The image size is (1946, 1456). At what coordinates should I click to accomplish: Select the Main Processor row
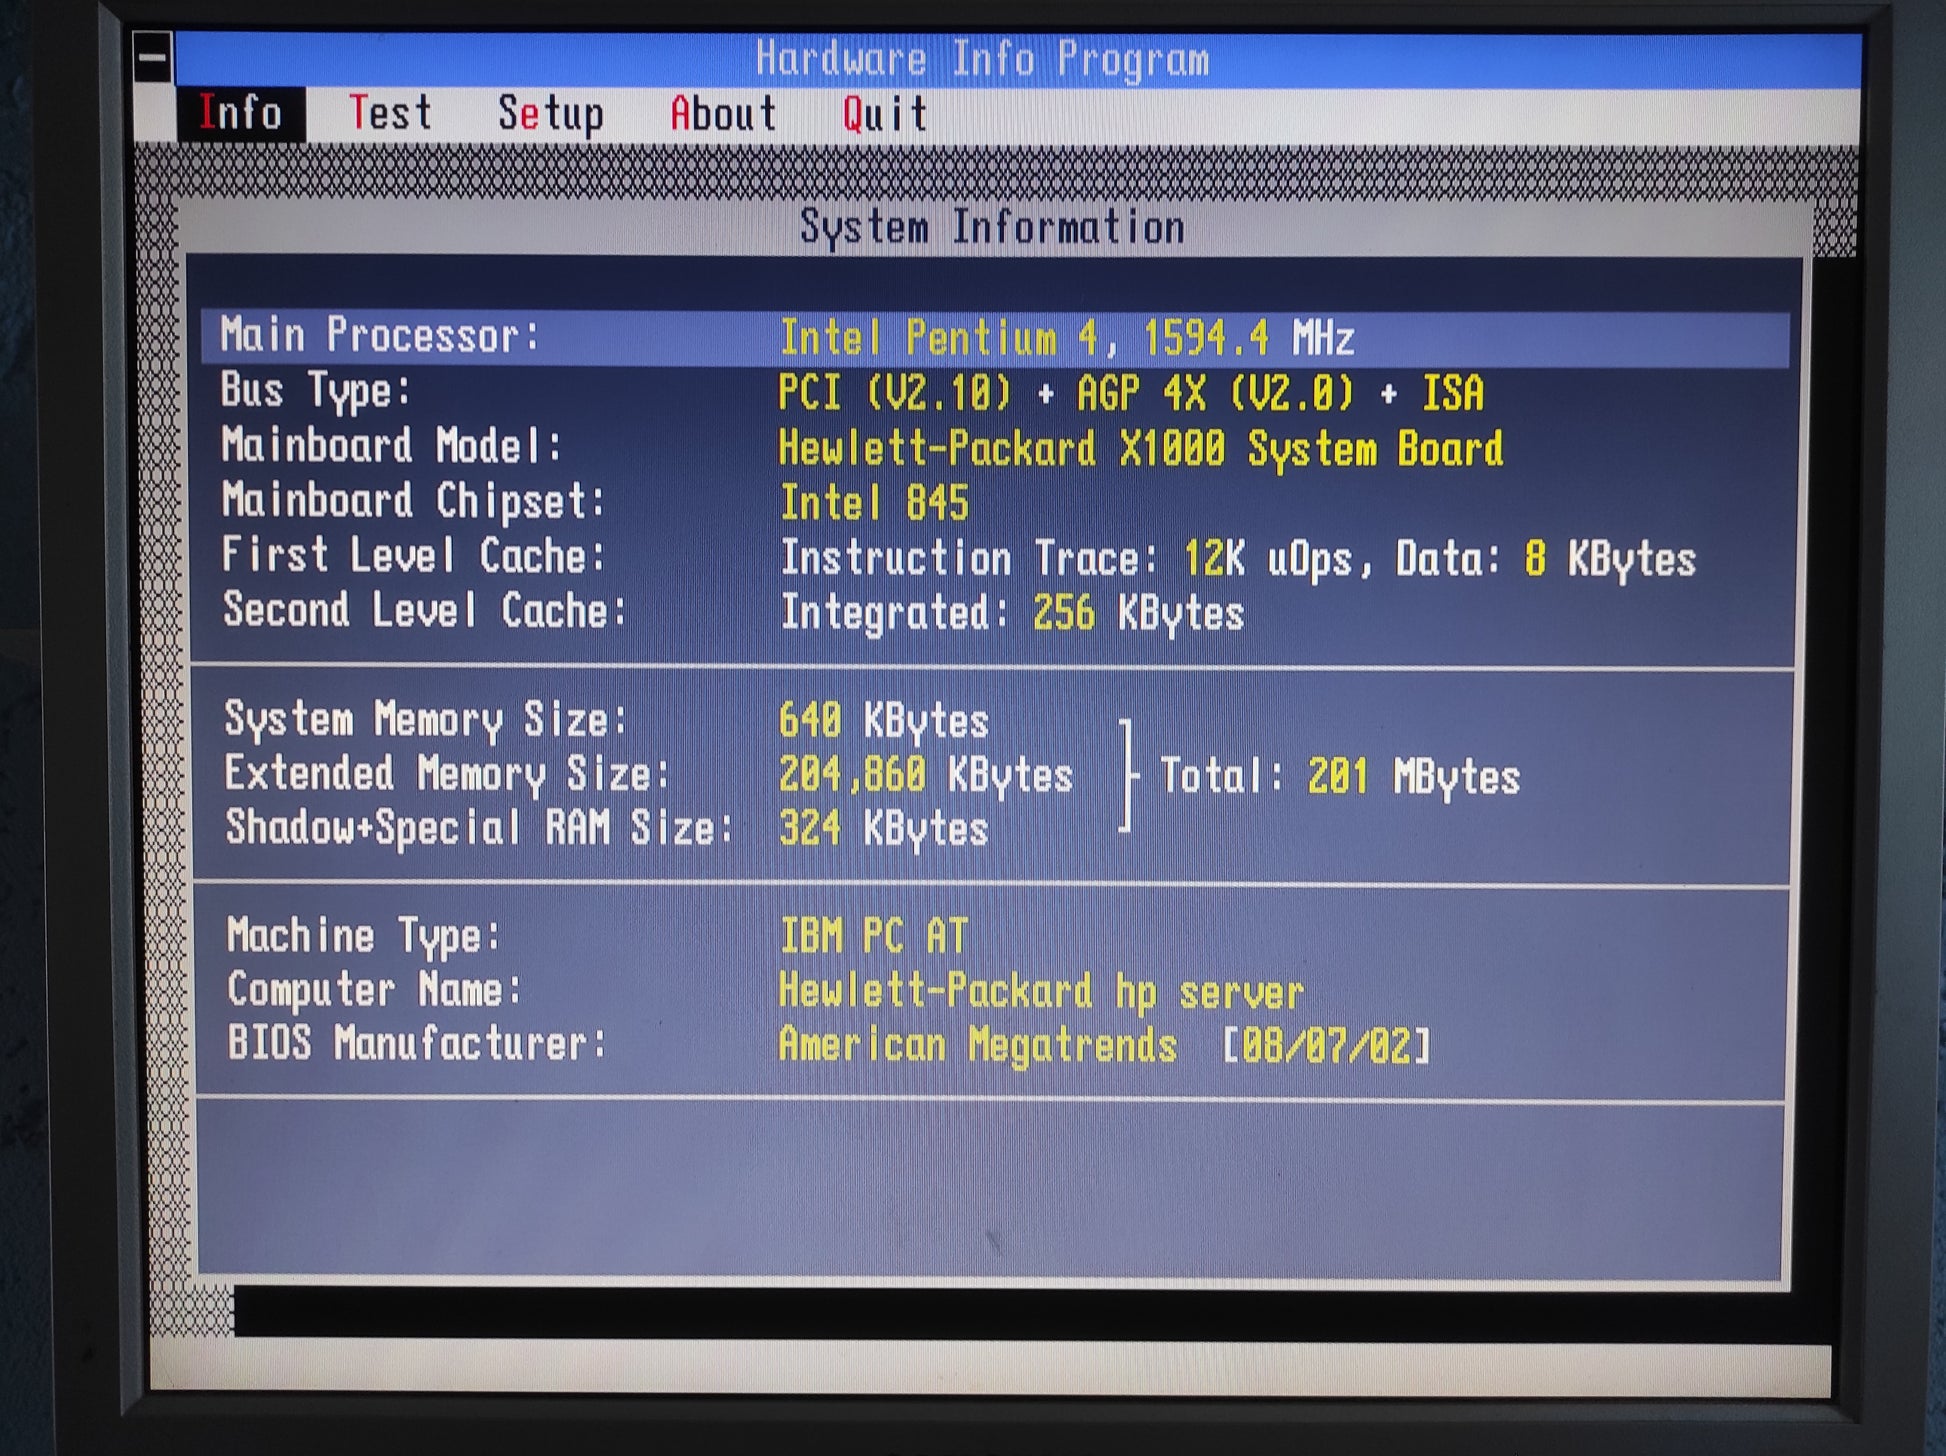click(x=994, y=338)
